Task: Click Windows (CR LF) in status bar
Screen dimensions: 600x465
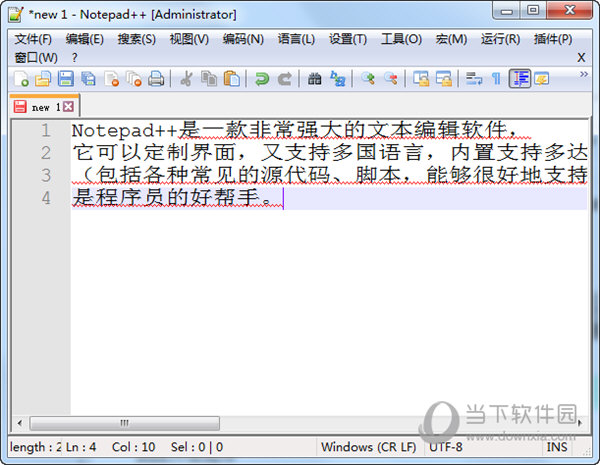Action: pos(368,447)
